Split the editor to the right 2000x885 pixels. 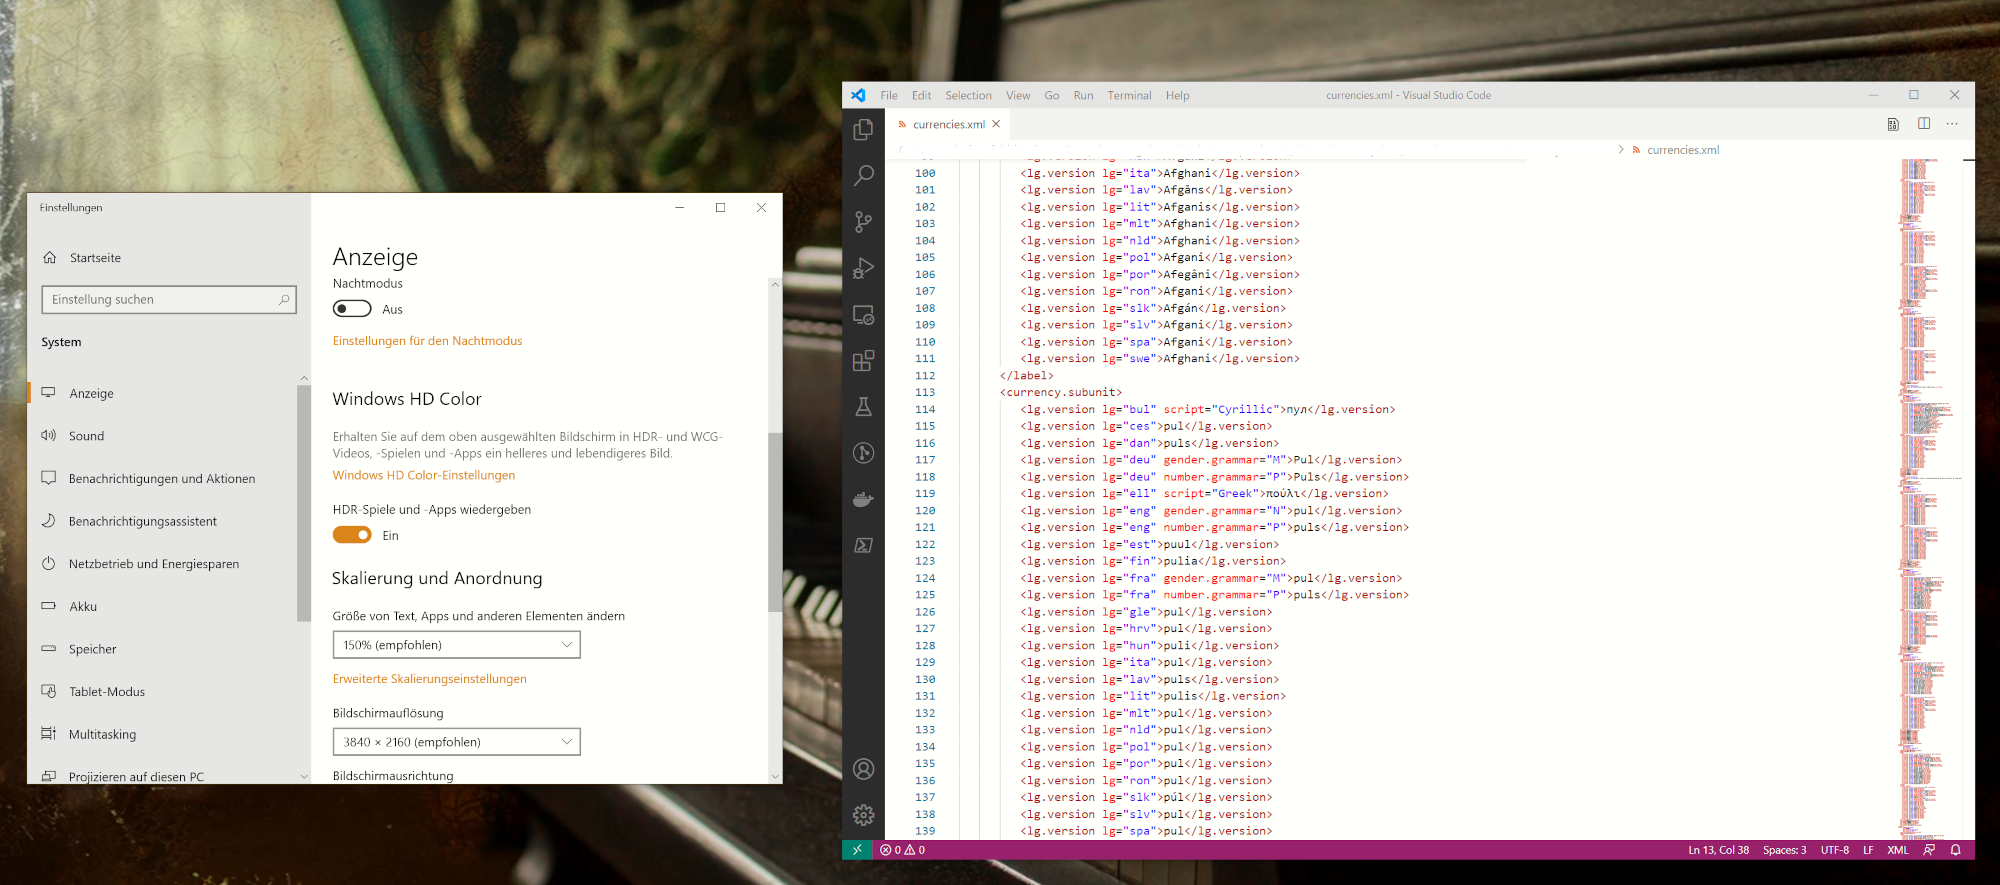[x=1924, y=124]
